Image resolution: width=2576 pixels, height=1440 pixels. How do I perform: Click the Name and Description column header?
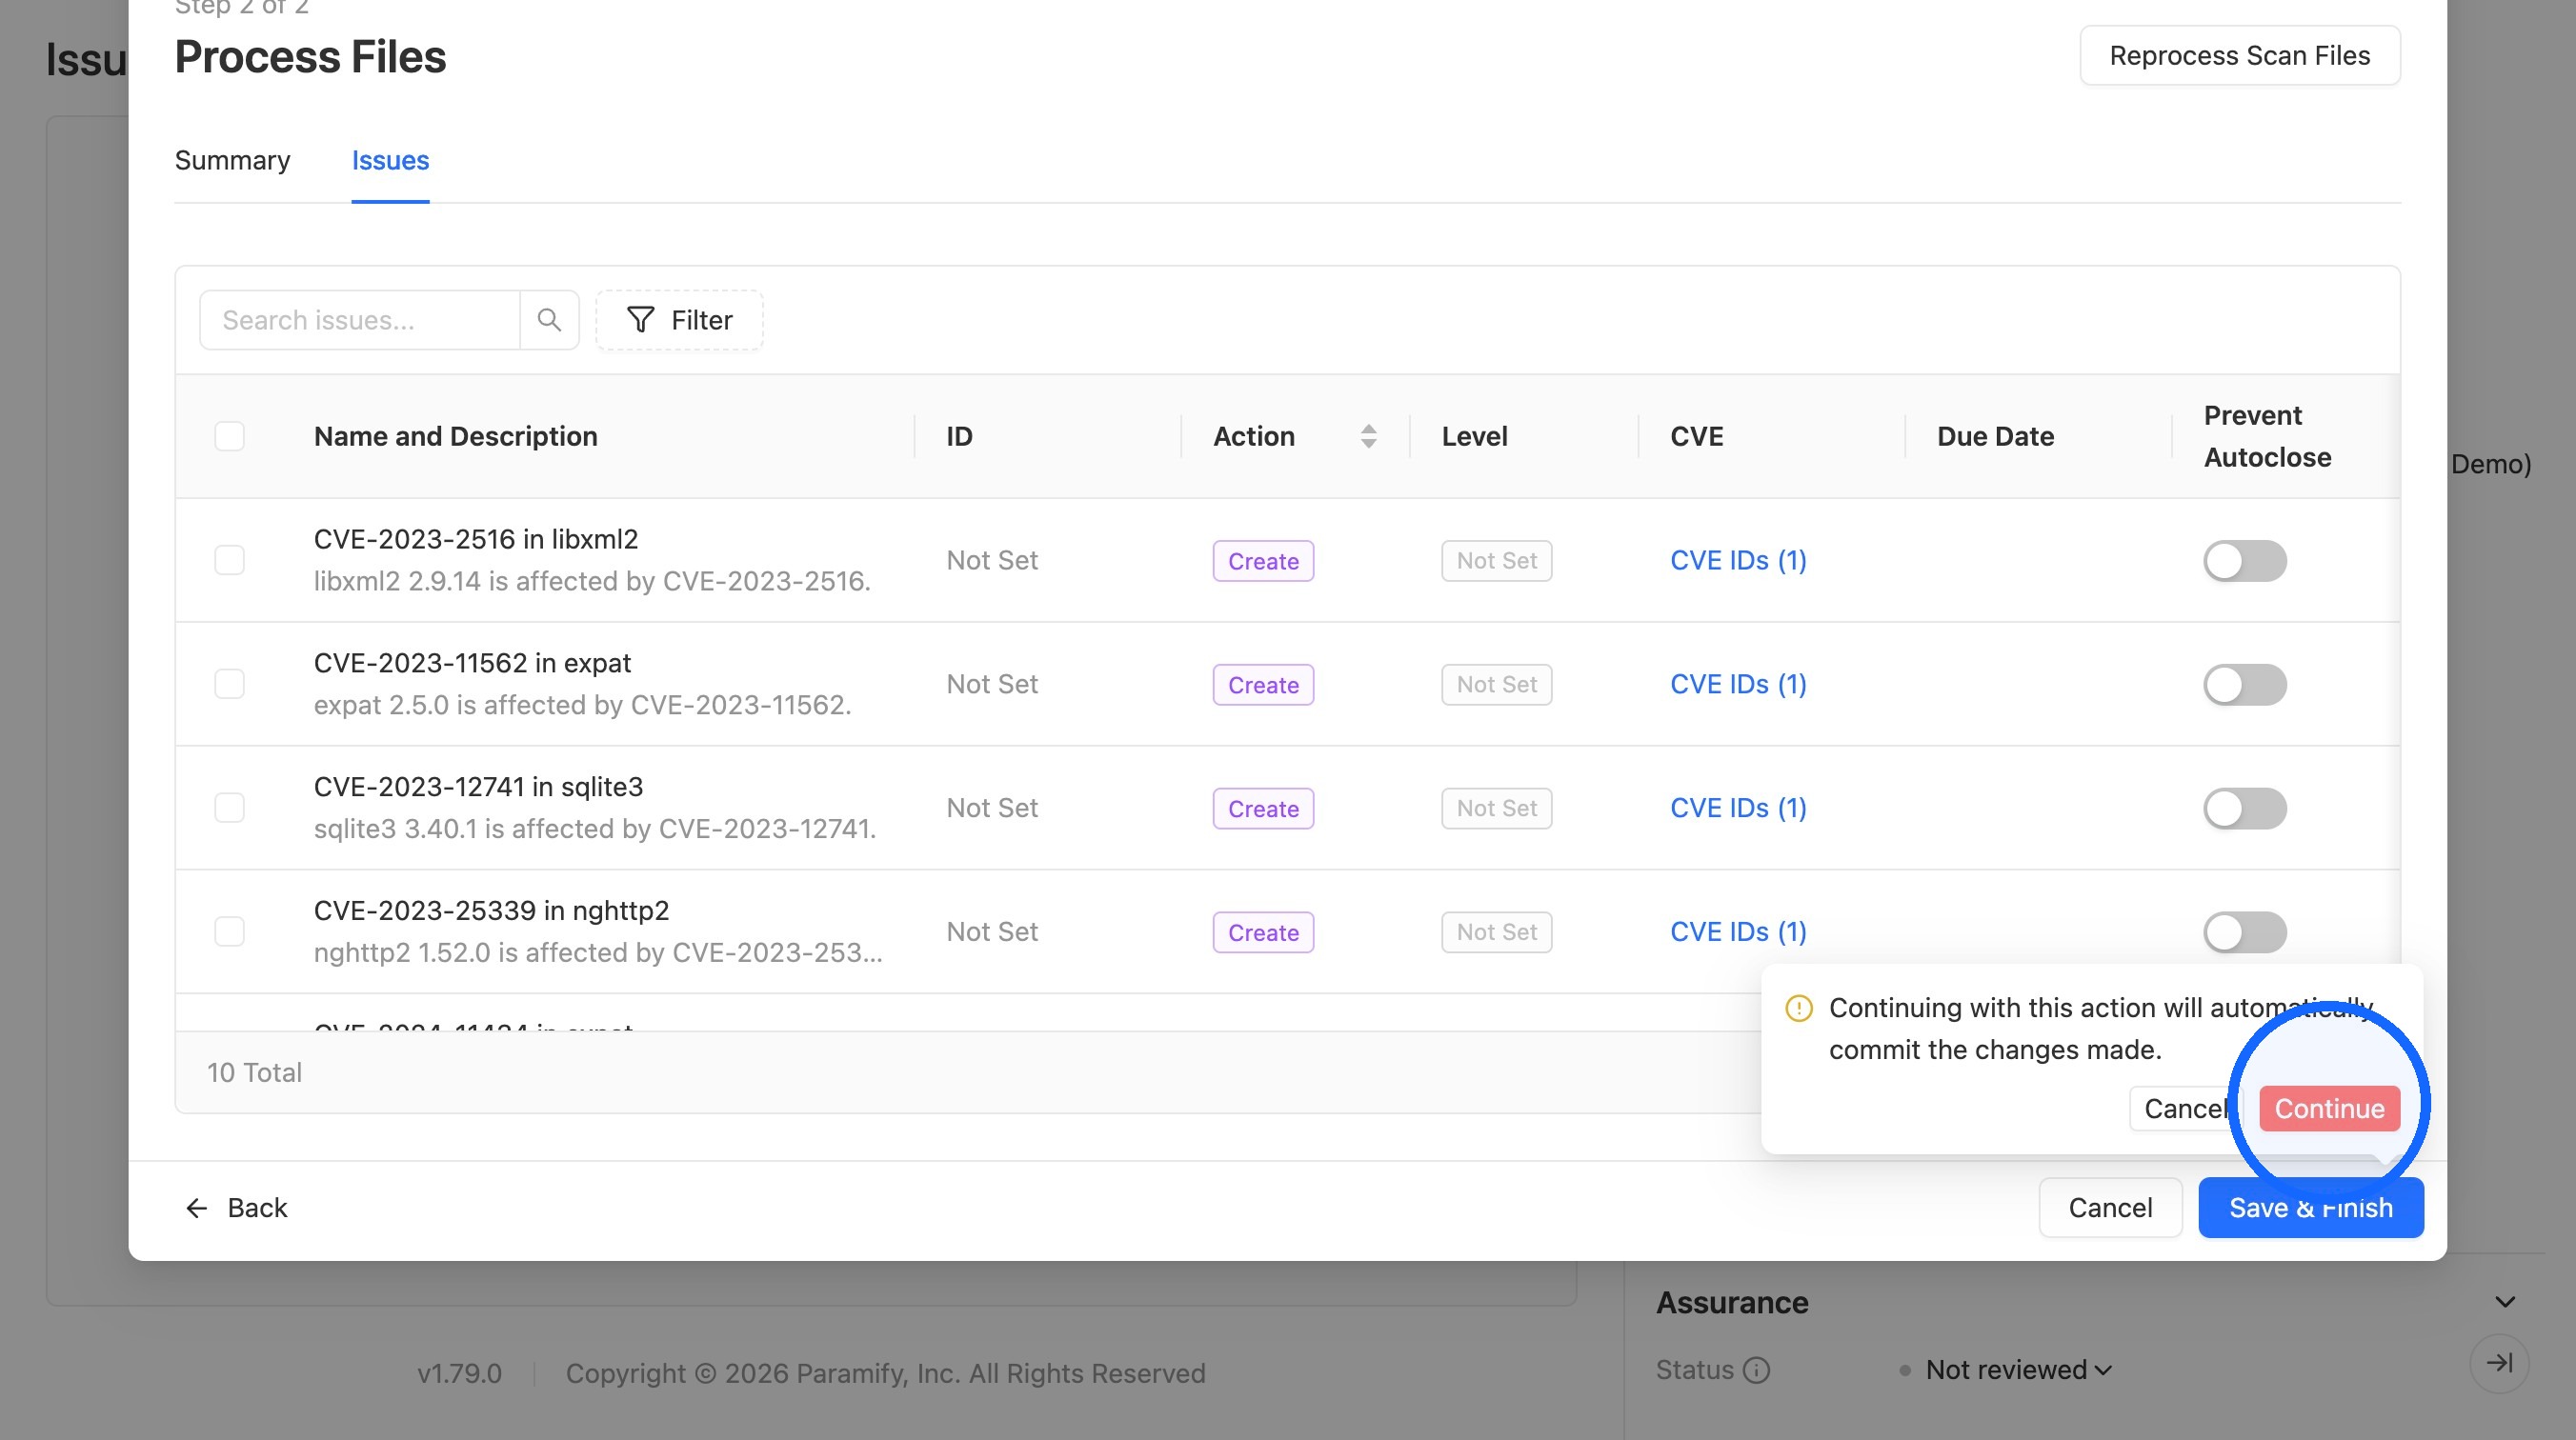pos(456,436)
